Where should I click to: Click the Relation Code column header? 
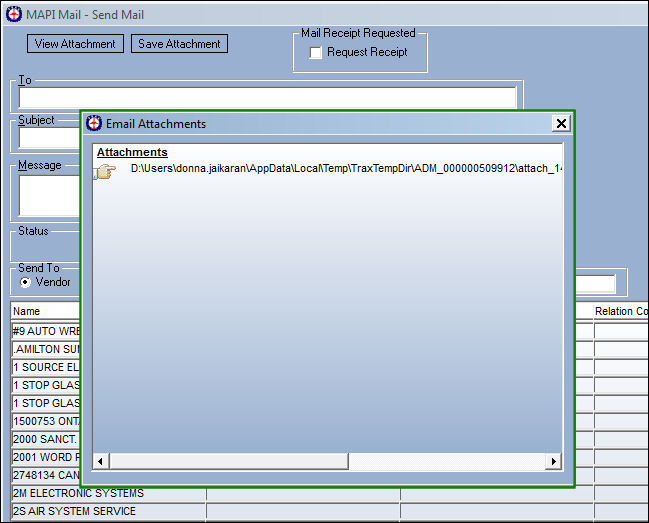click(621, 311)
